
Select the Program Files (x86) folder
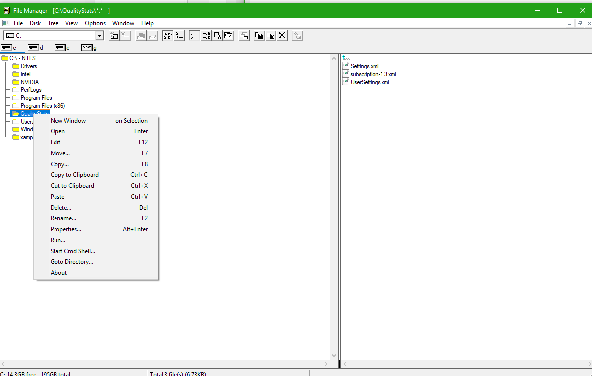[39, 106]
